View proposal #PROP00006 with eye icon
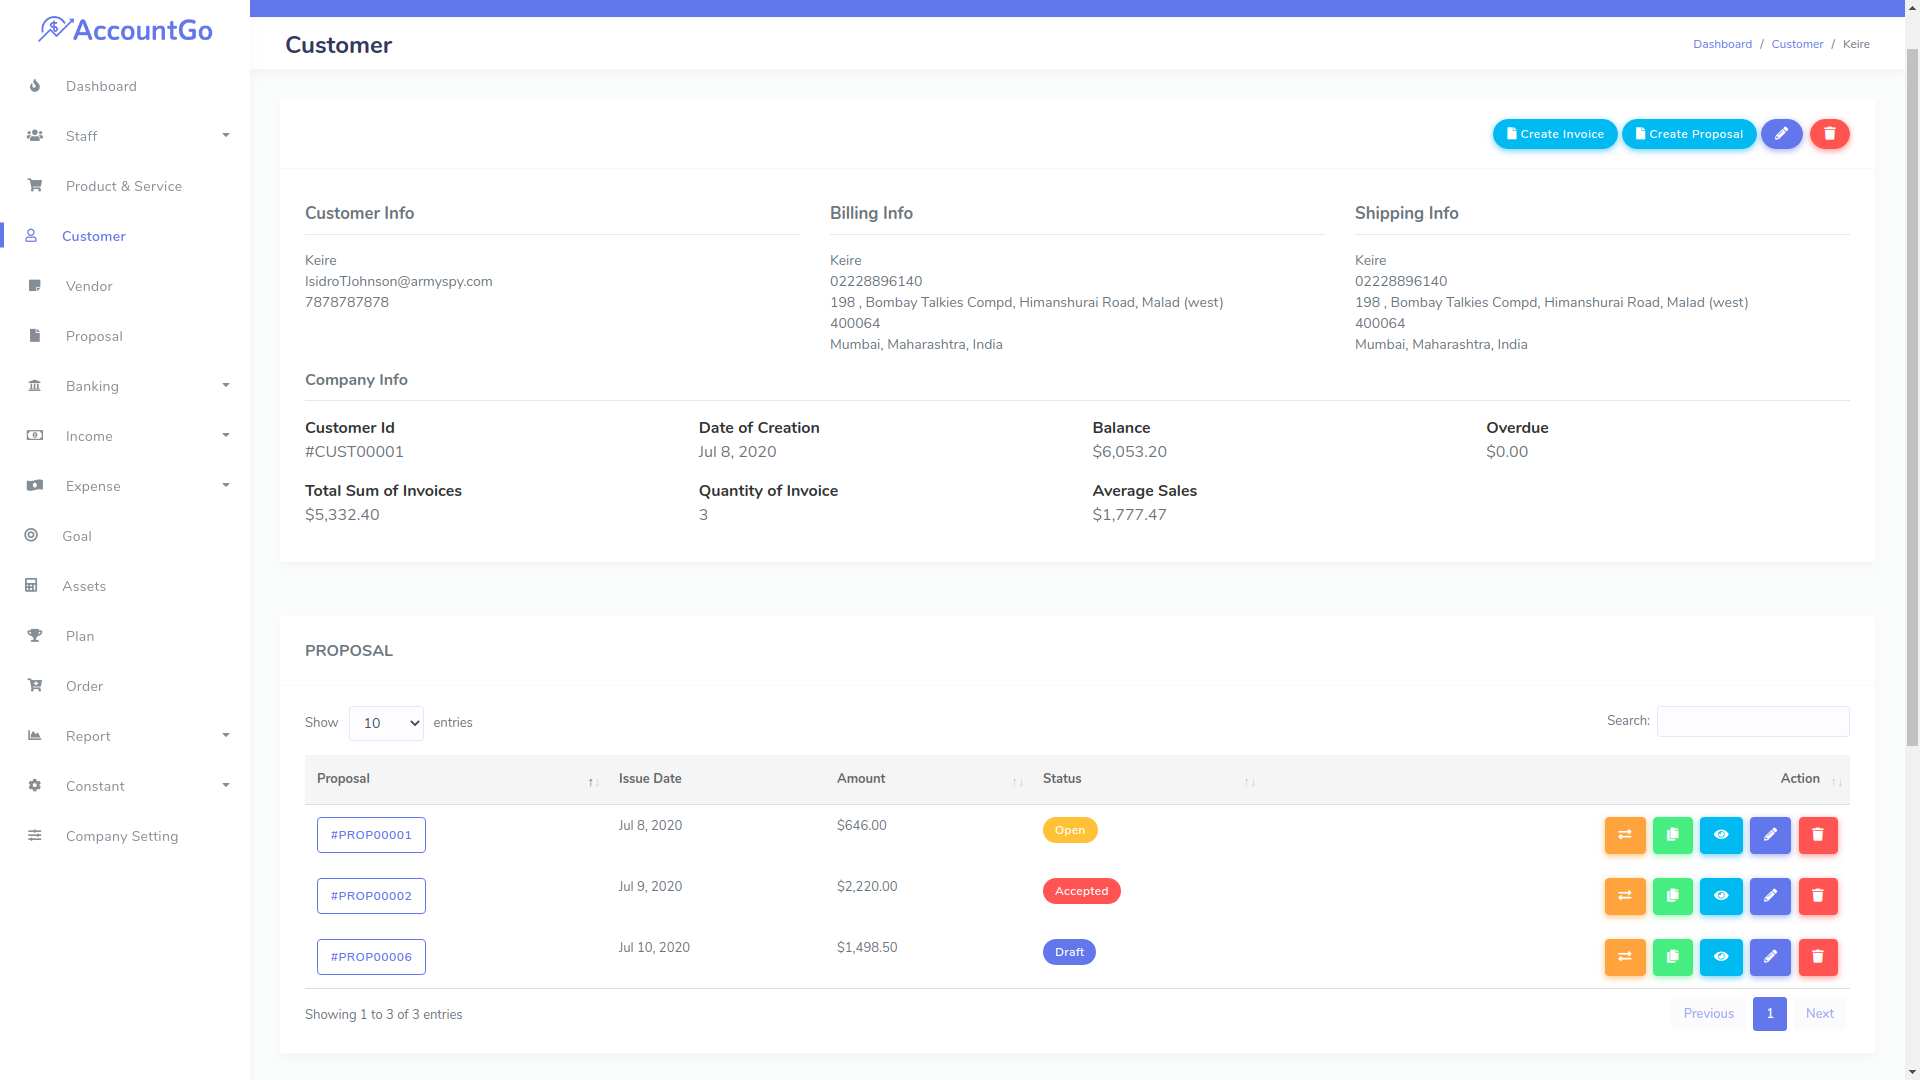 pos(1721,958)
